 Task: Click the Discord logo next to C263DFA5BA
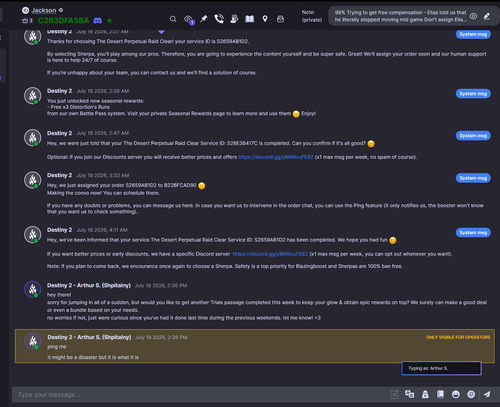(x=98, y=21)
